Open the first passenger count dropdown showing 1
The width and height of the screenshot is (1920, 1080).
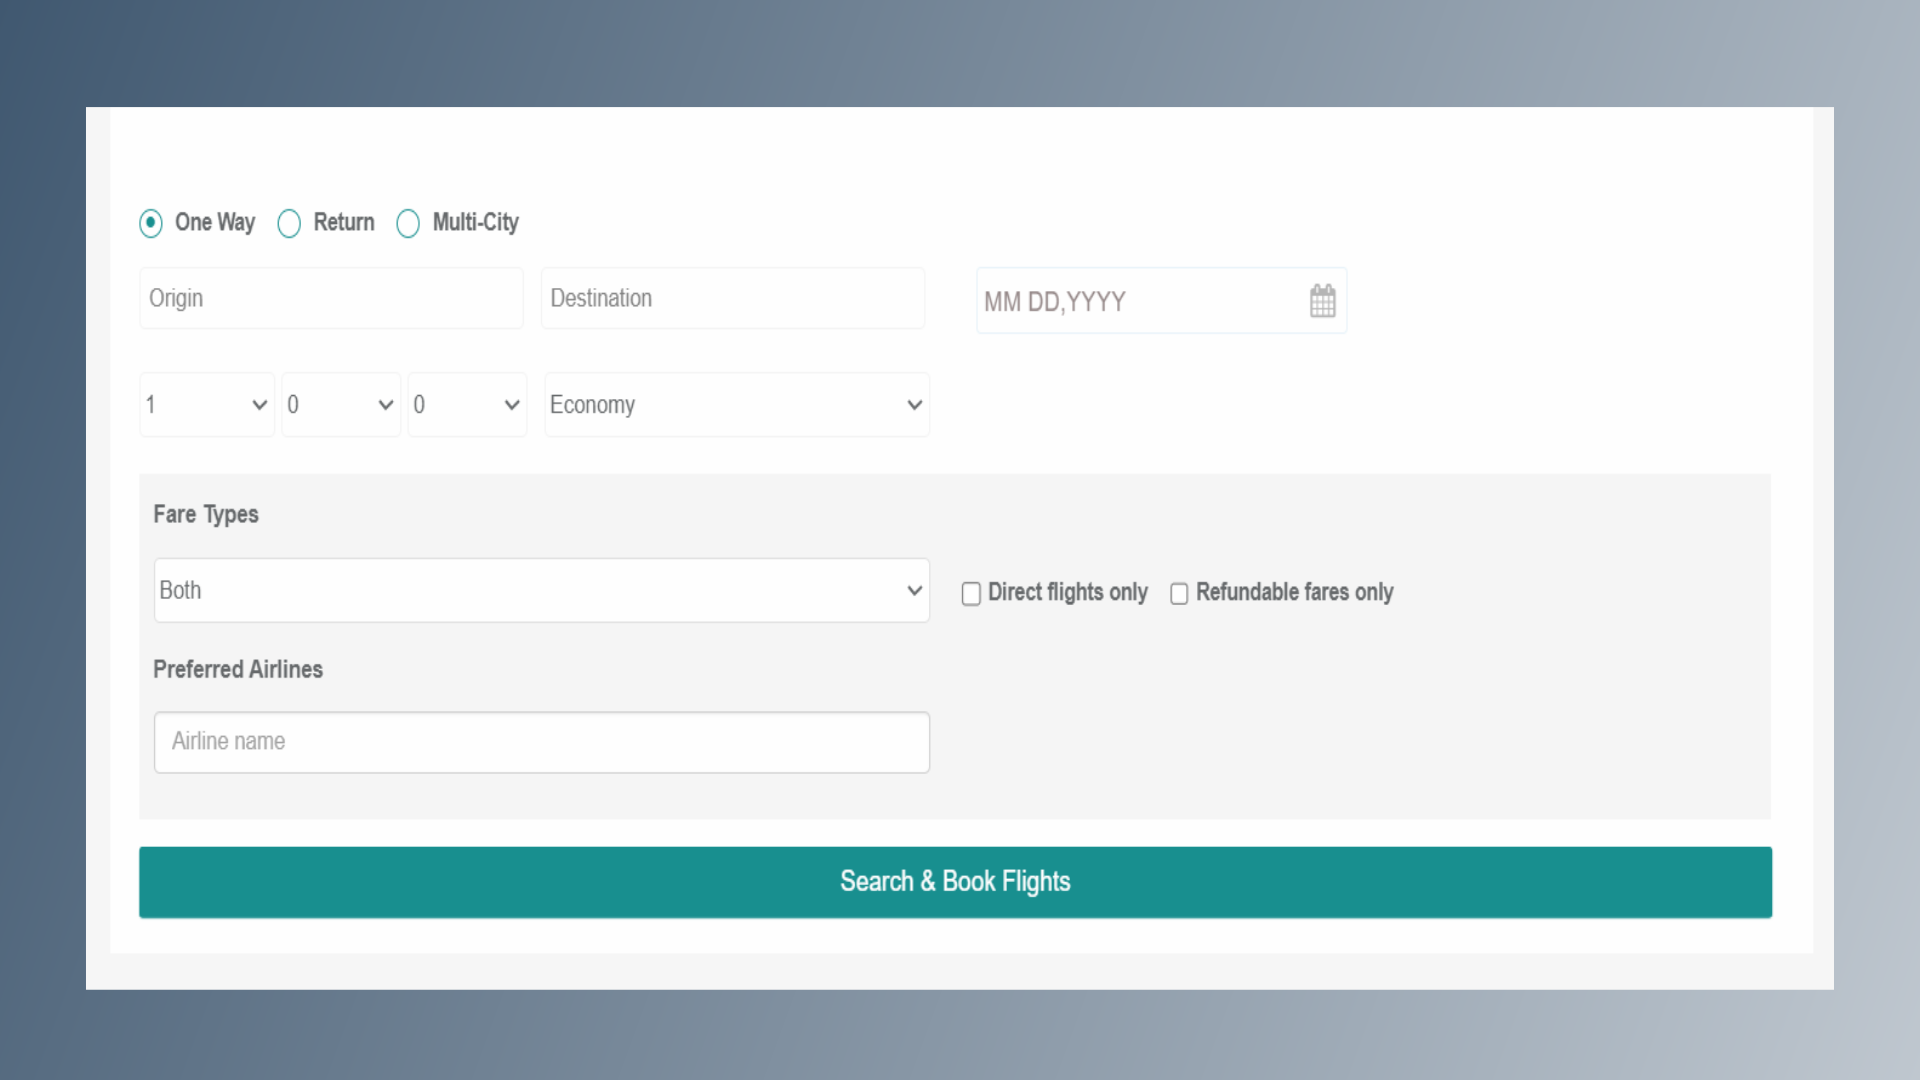pyautogui.click(x=206, y=405)
